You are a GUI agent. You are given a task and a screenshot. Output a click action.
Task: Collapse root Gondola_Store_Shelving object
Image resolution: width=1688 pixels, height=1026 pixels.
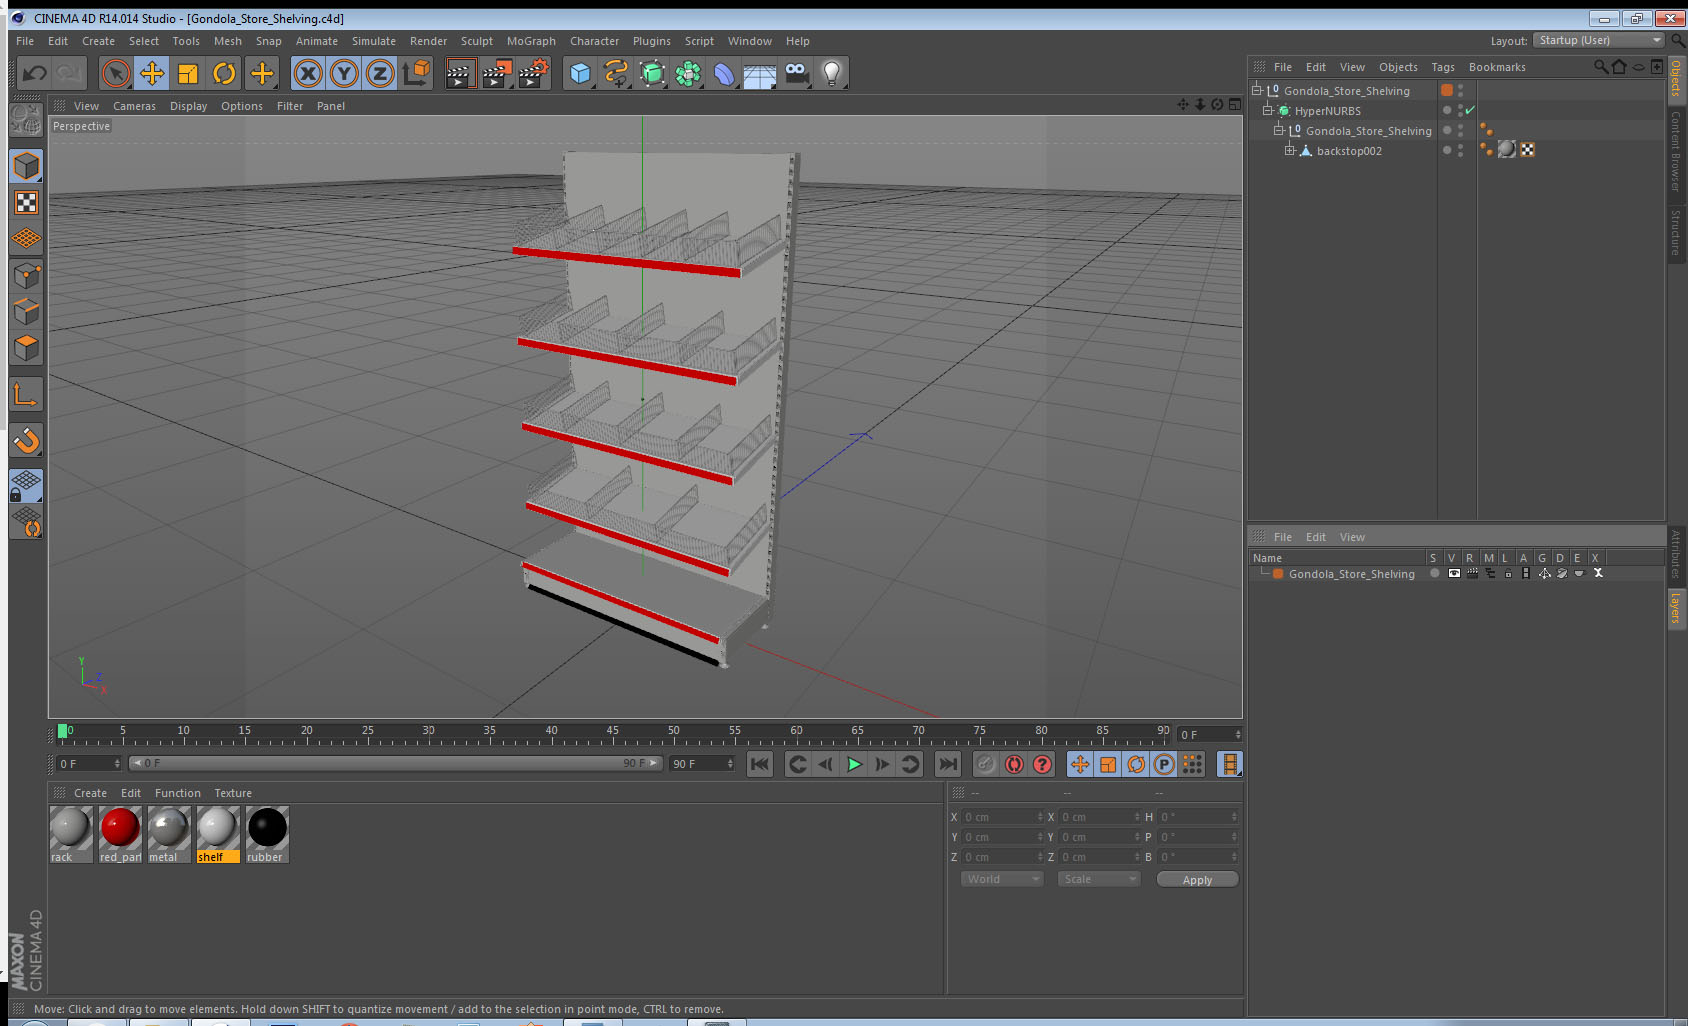(x=1256, y=91)
